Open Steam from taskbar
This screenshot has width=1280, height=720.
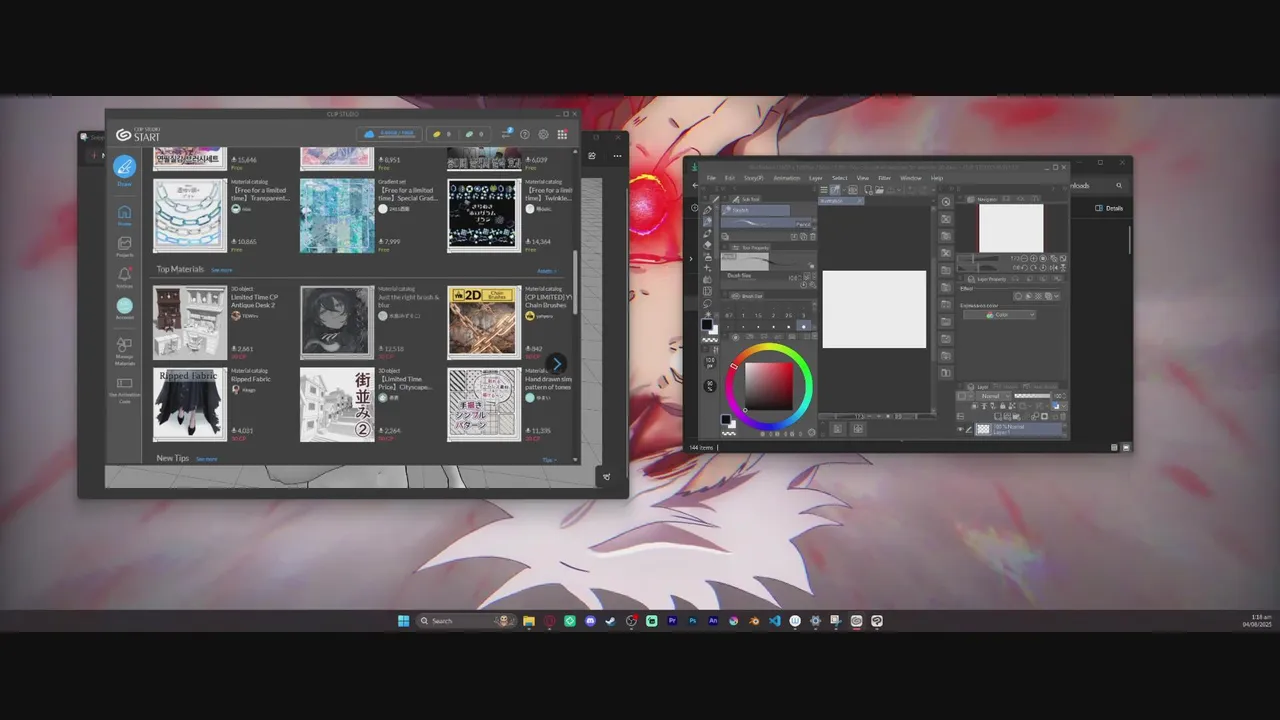tap(610, 621)
